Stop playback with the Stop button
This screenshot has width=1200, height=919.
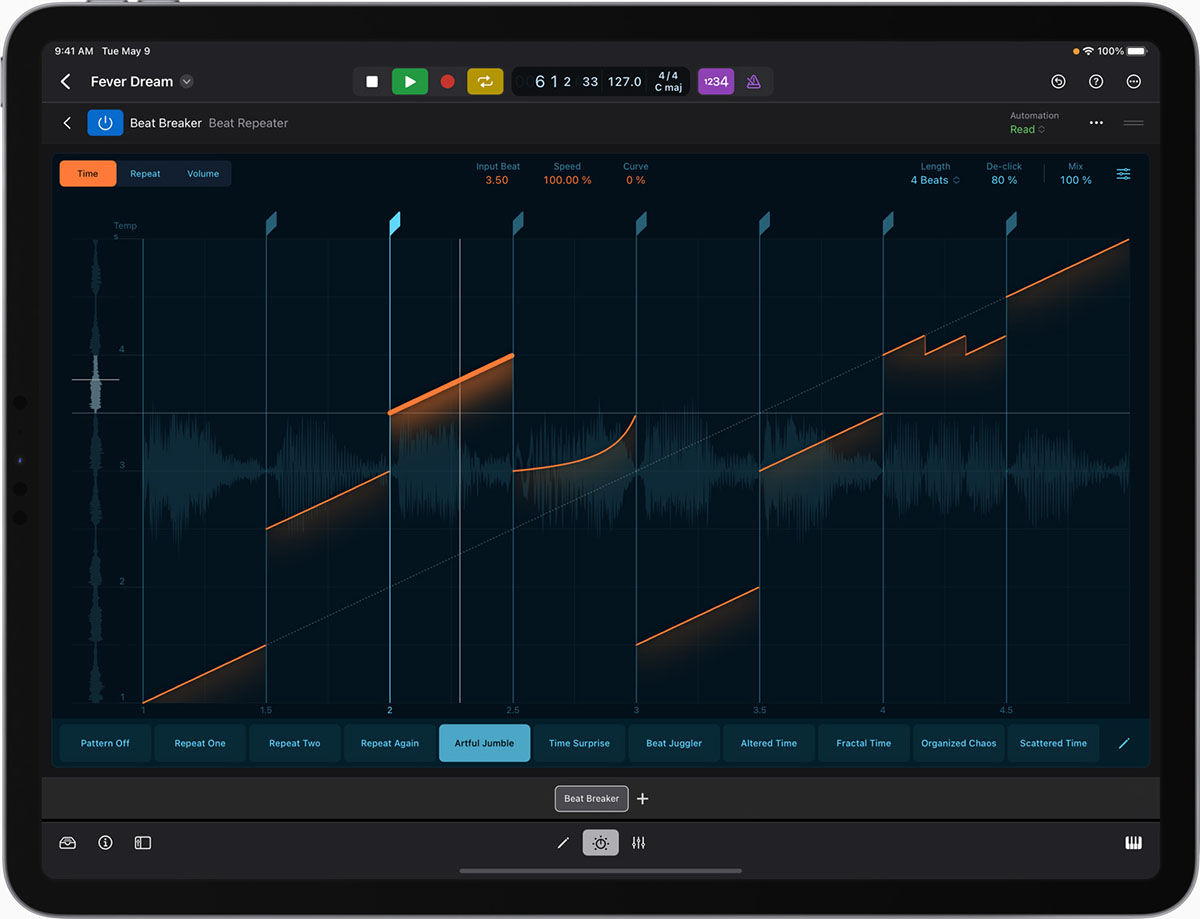point(372,82)
